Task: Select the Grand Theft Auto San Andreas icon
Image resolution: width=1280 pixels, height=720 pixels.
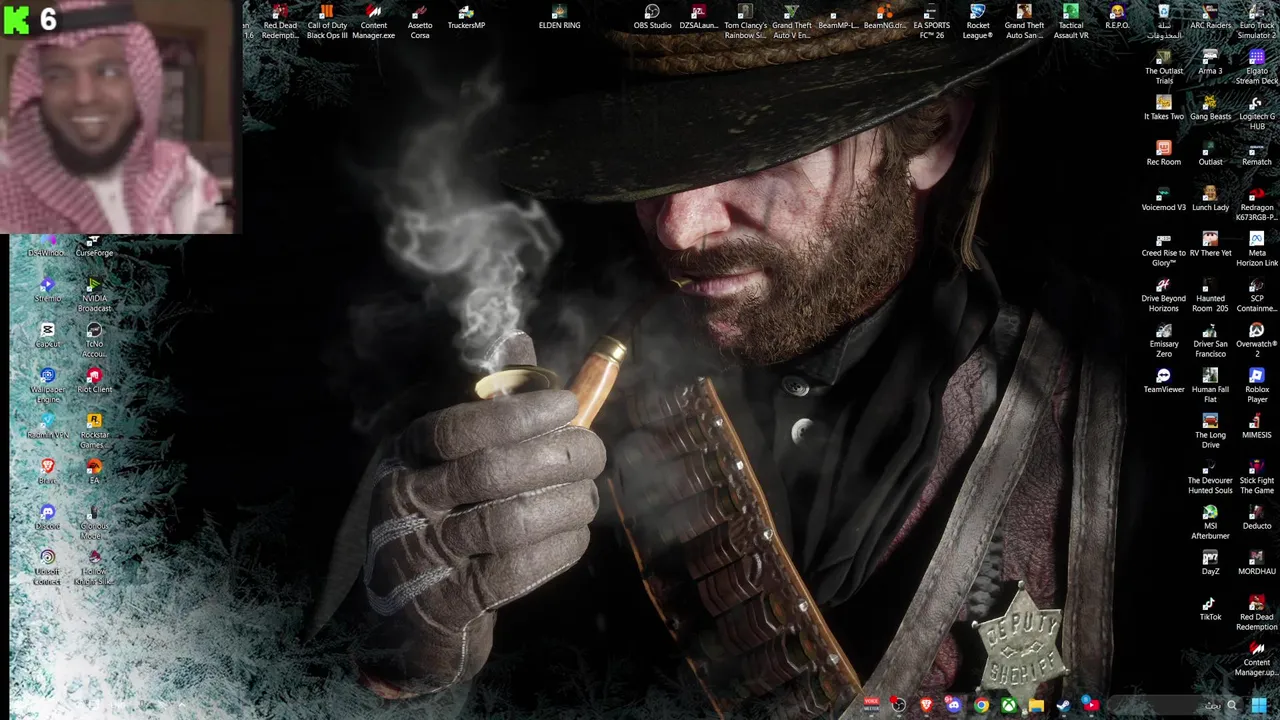Action: 1024,22
